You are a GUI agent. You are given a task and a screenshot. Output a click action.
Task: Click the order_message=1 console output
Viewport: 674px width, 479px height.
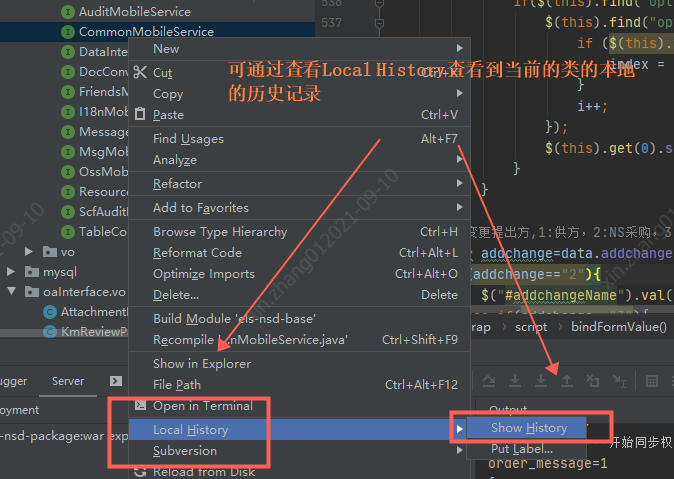pyautogui.click(x=548, y=464)
